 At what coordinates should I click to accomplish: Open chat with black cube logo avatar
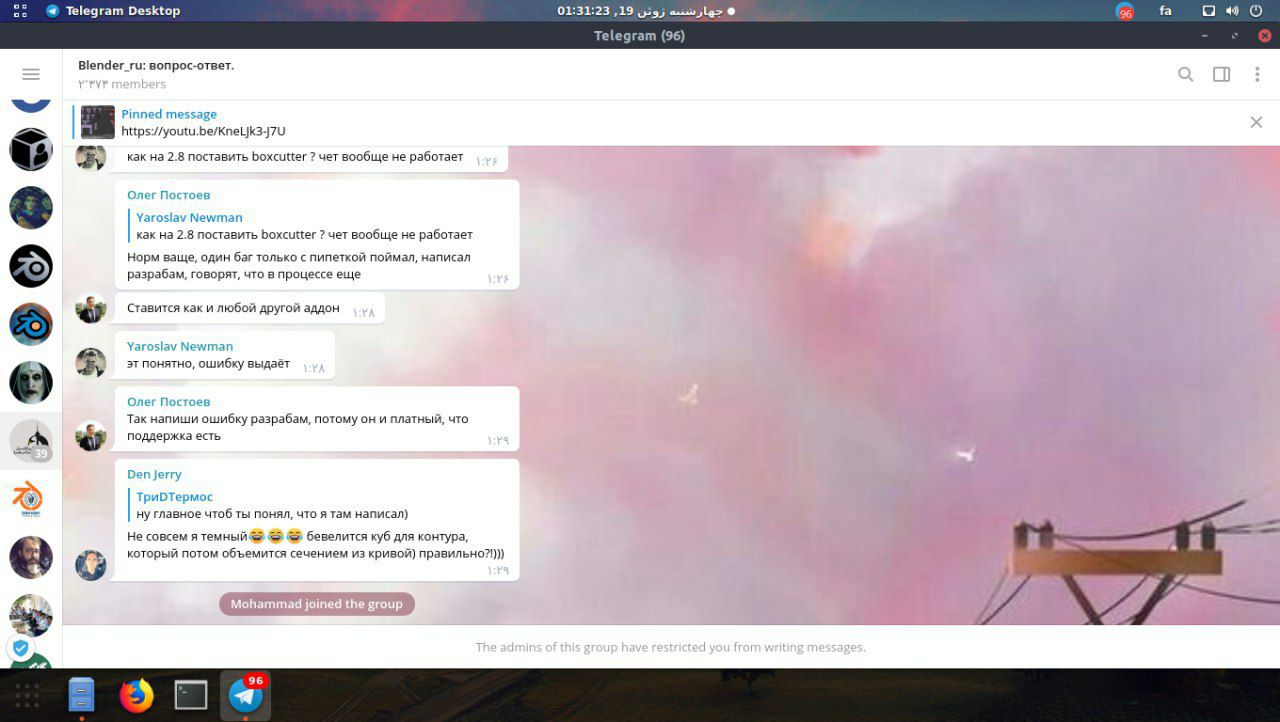click(31, 150)
